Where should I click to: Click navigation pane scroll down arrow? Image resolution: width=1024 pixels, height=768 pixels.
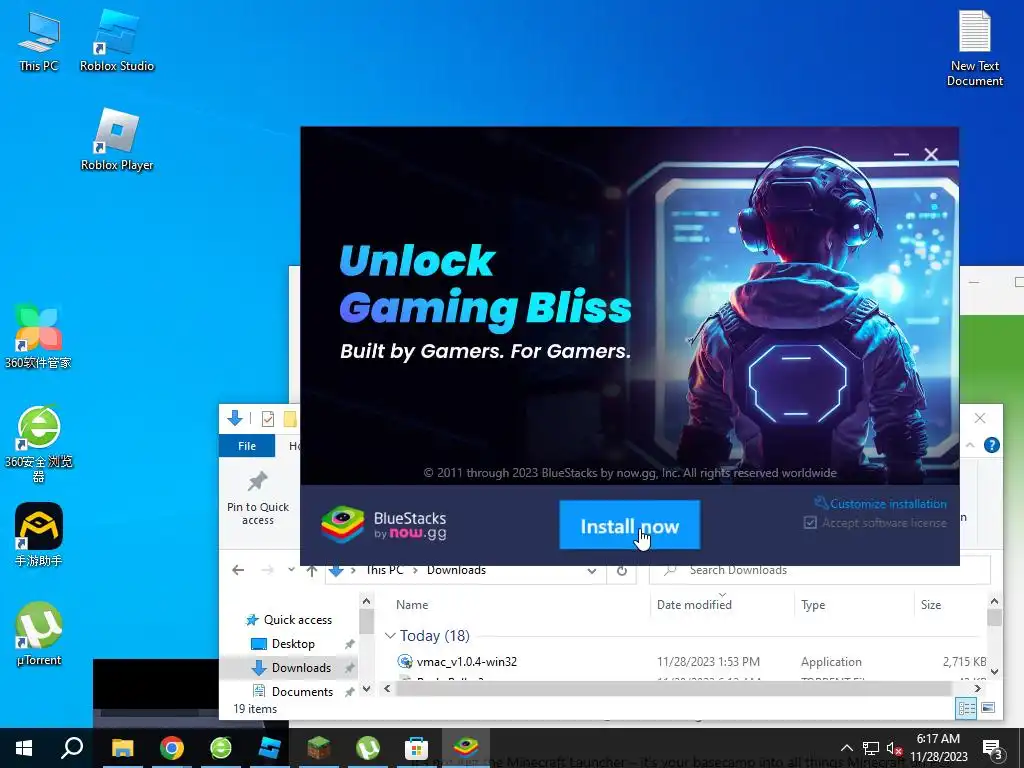click(x=366, y=689)
